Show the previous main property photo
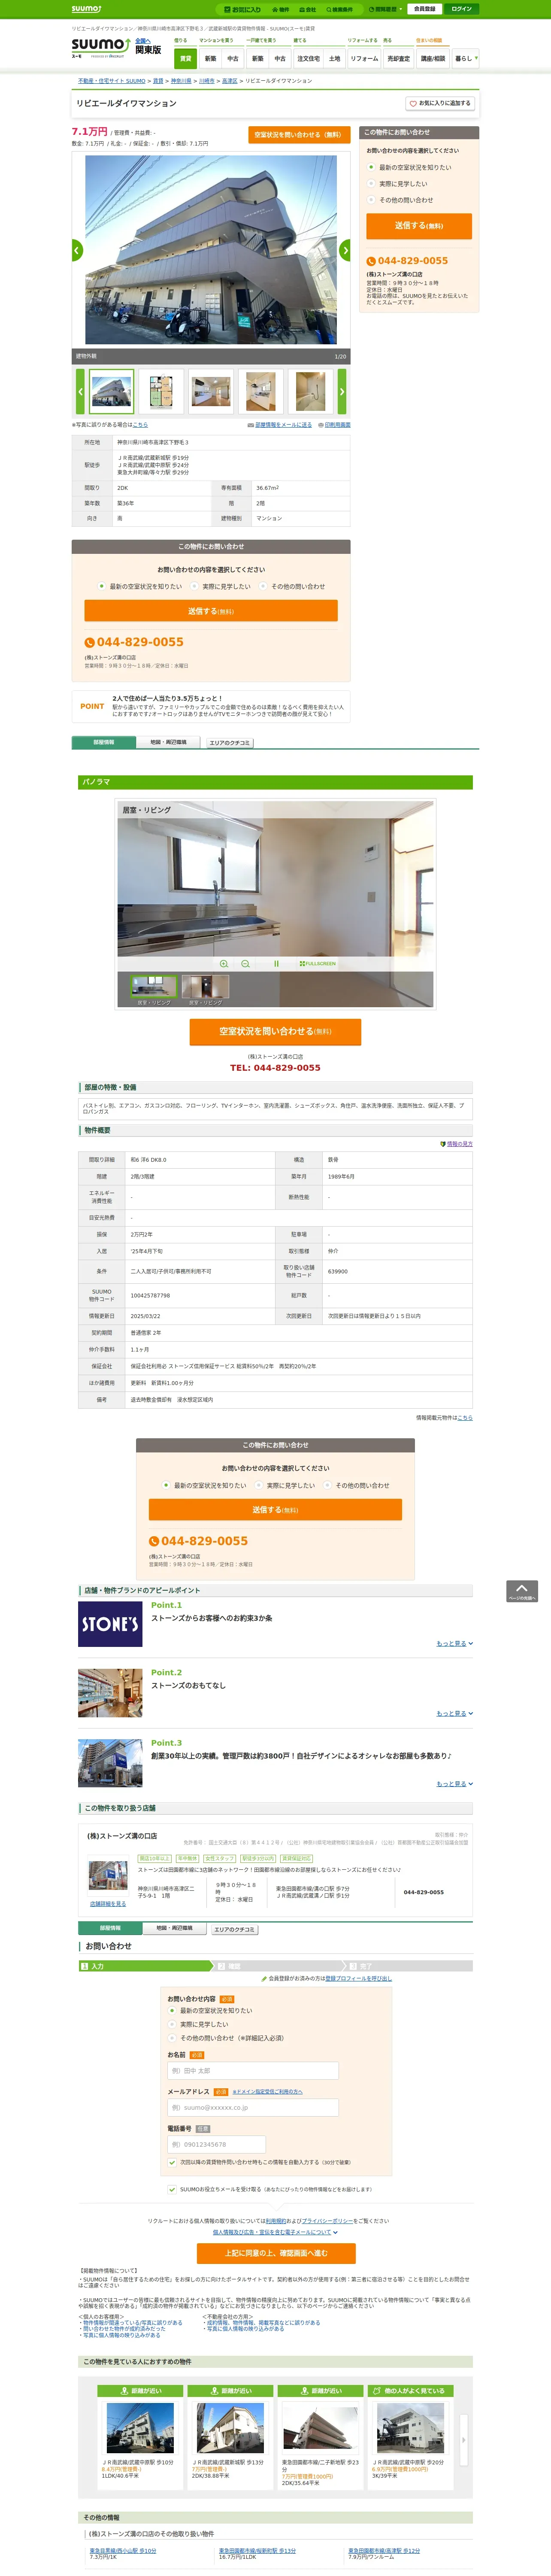Viewport: 551px width, 2576px height. pos(77,250)
